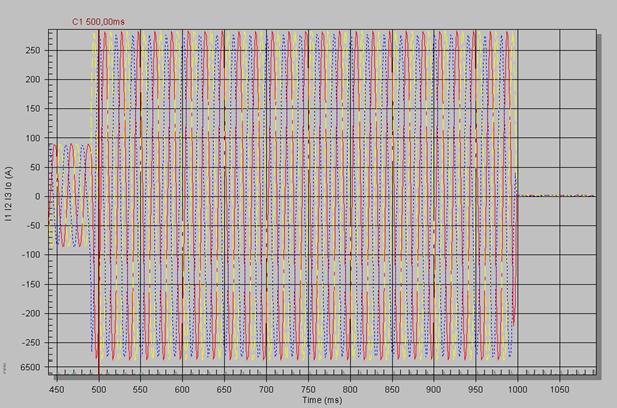Click the 850 time-axis tick label
This screenshot has height=408, width=617.
point(392,390)
